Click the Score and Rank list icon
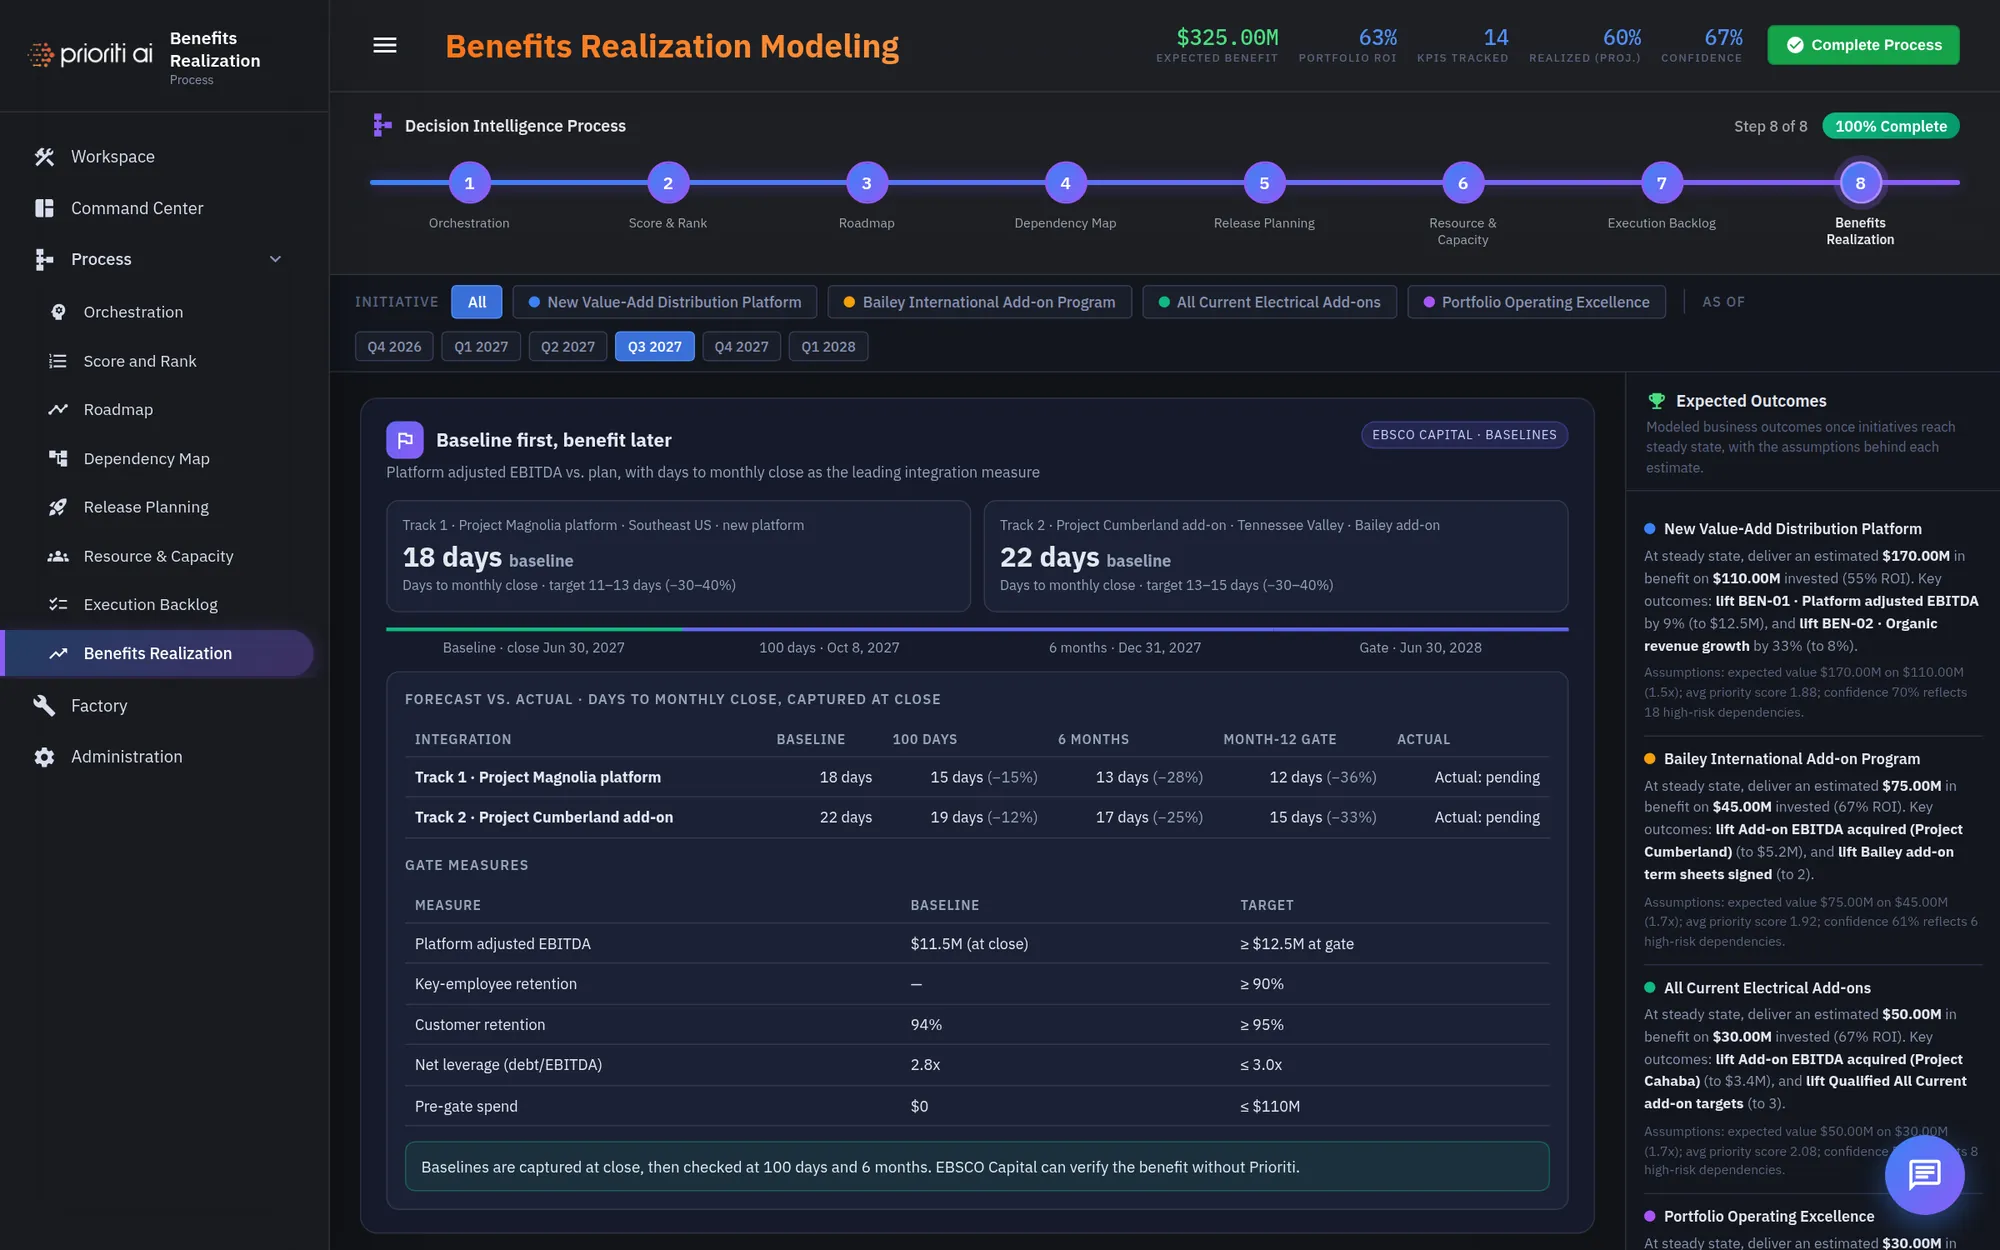Viewport: 2000px width, 1250px height. click(58, 361)
